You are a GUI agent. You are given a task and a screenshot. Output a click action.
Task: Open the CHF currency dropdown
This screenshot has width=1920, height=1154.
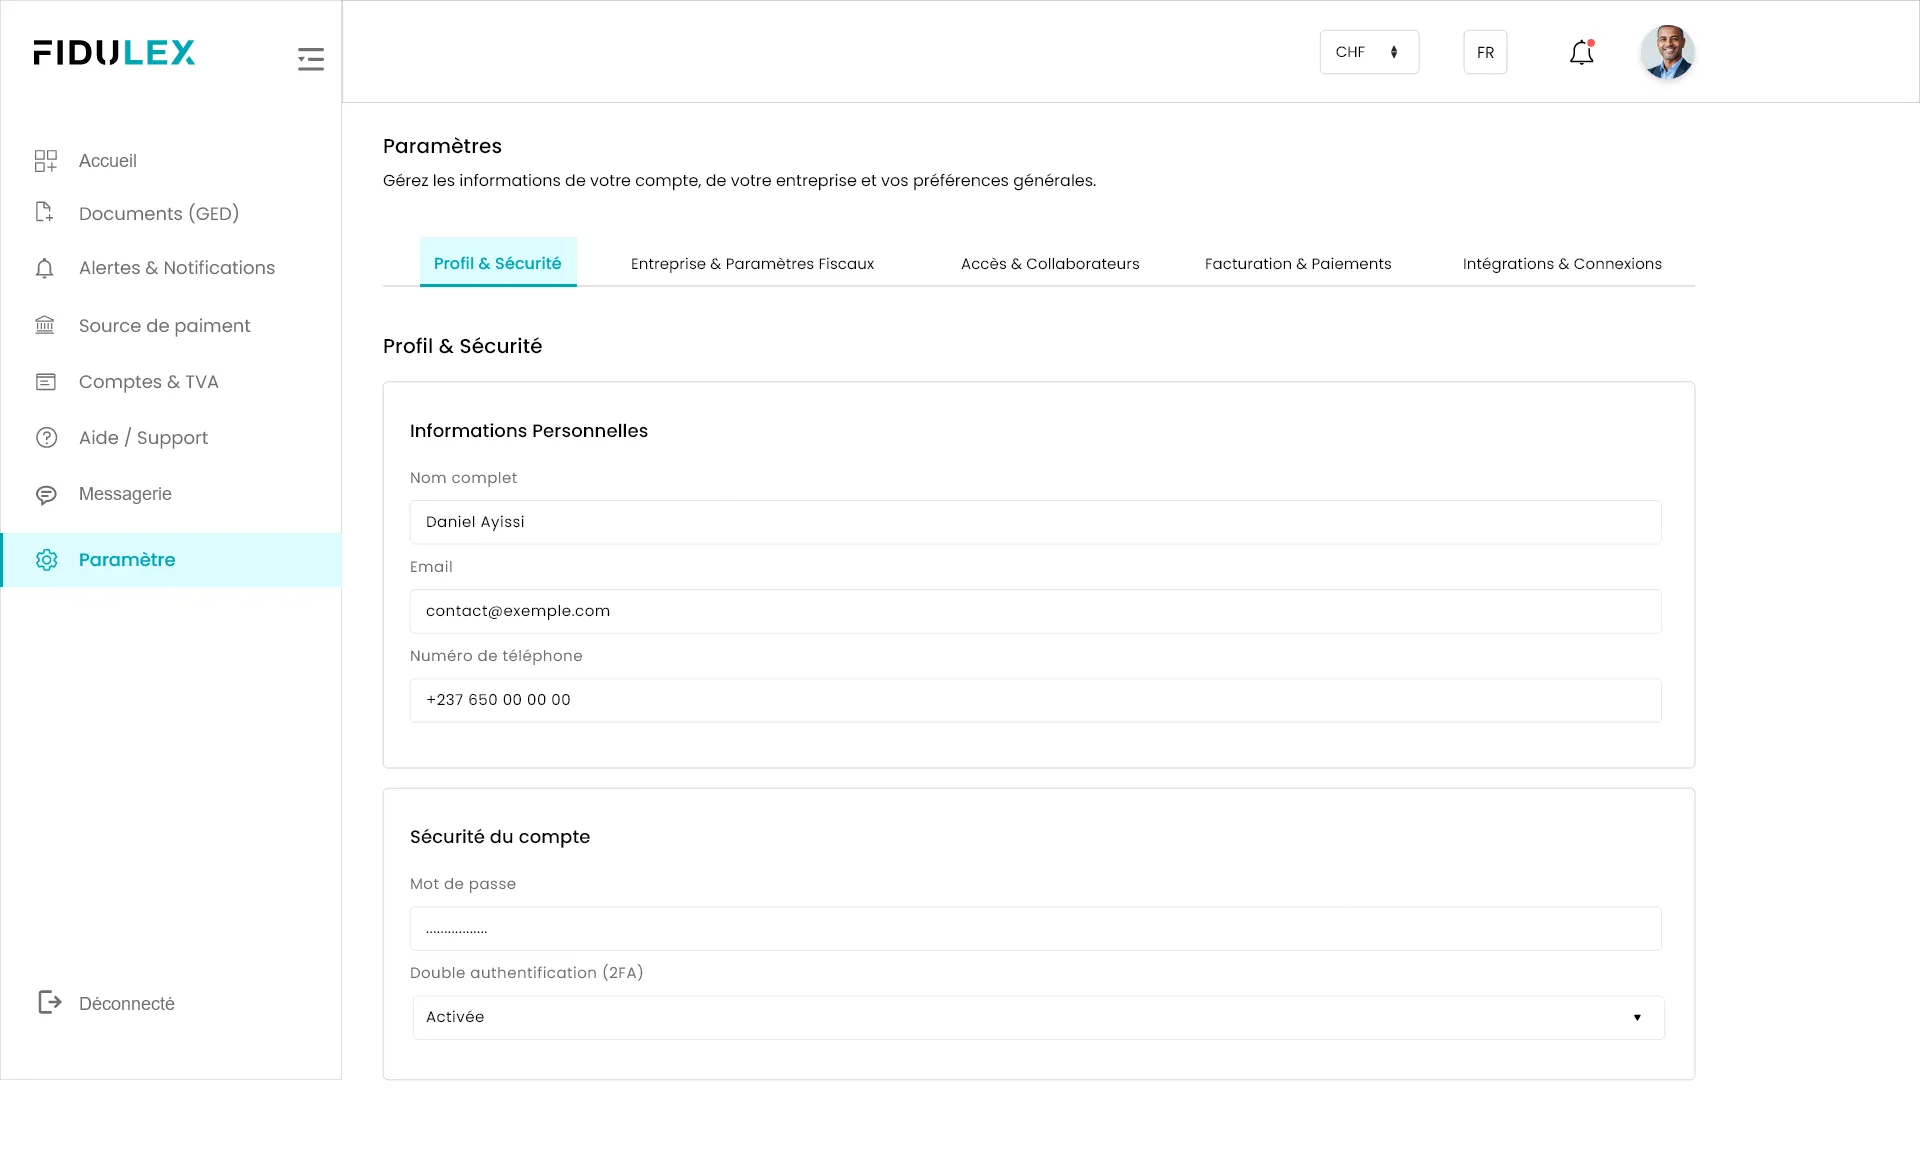[1368, 52]
